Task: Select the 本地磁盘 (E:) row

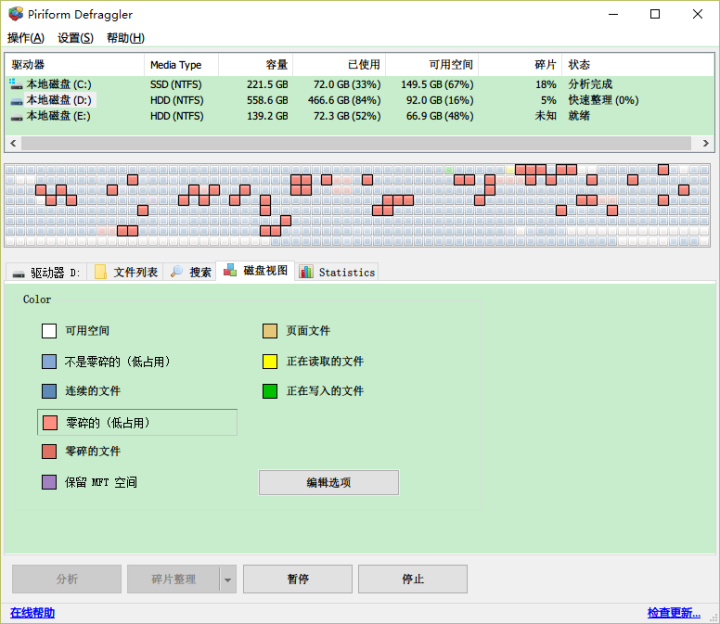Action: tap(360, 116)
